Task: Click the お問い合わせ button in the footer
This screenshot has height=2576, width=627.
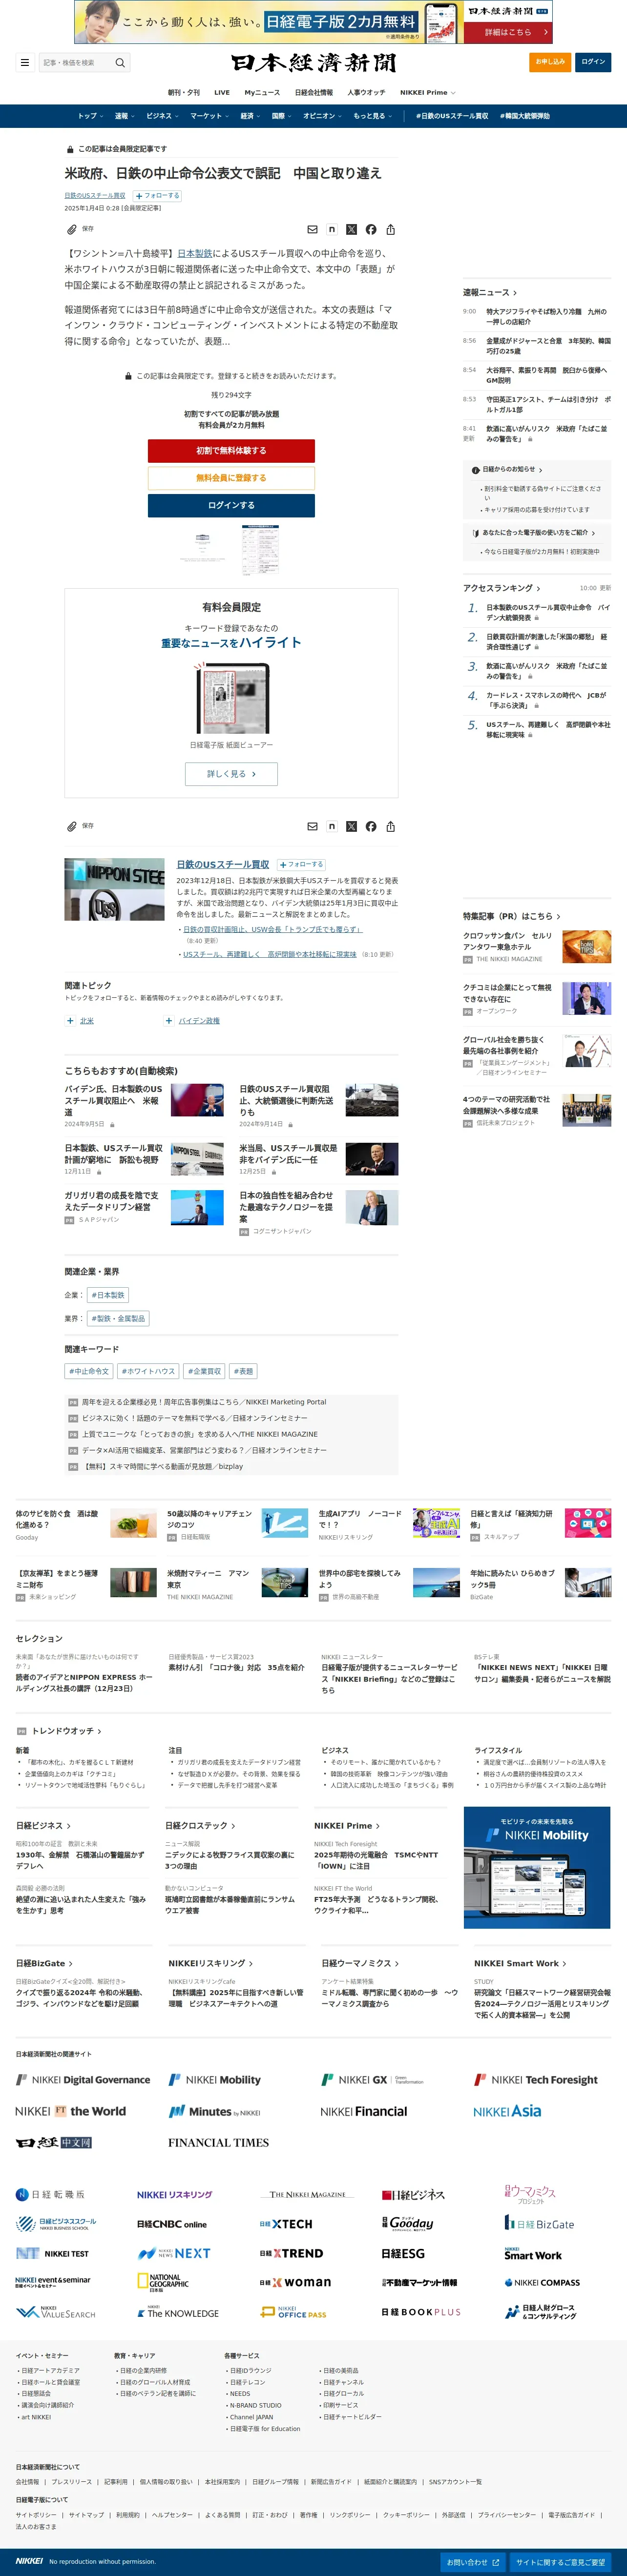Action: pyautogui.click(x=472, y=2562)
